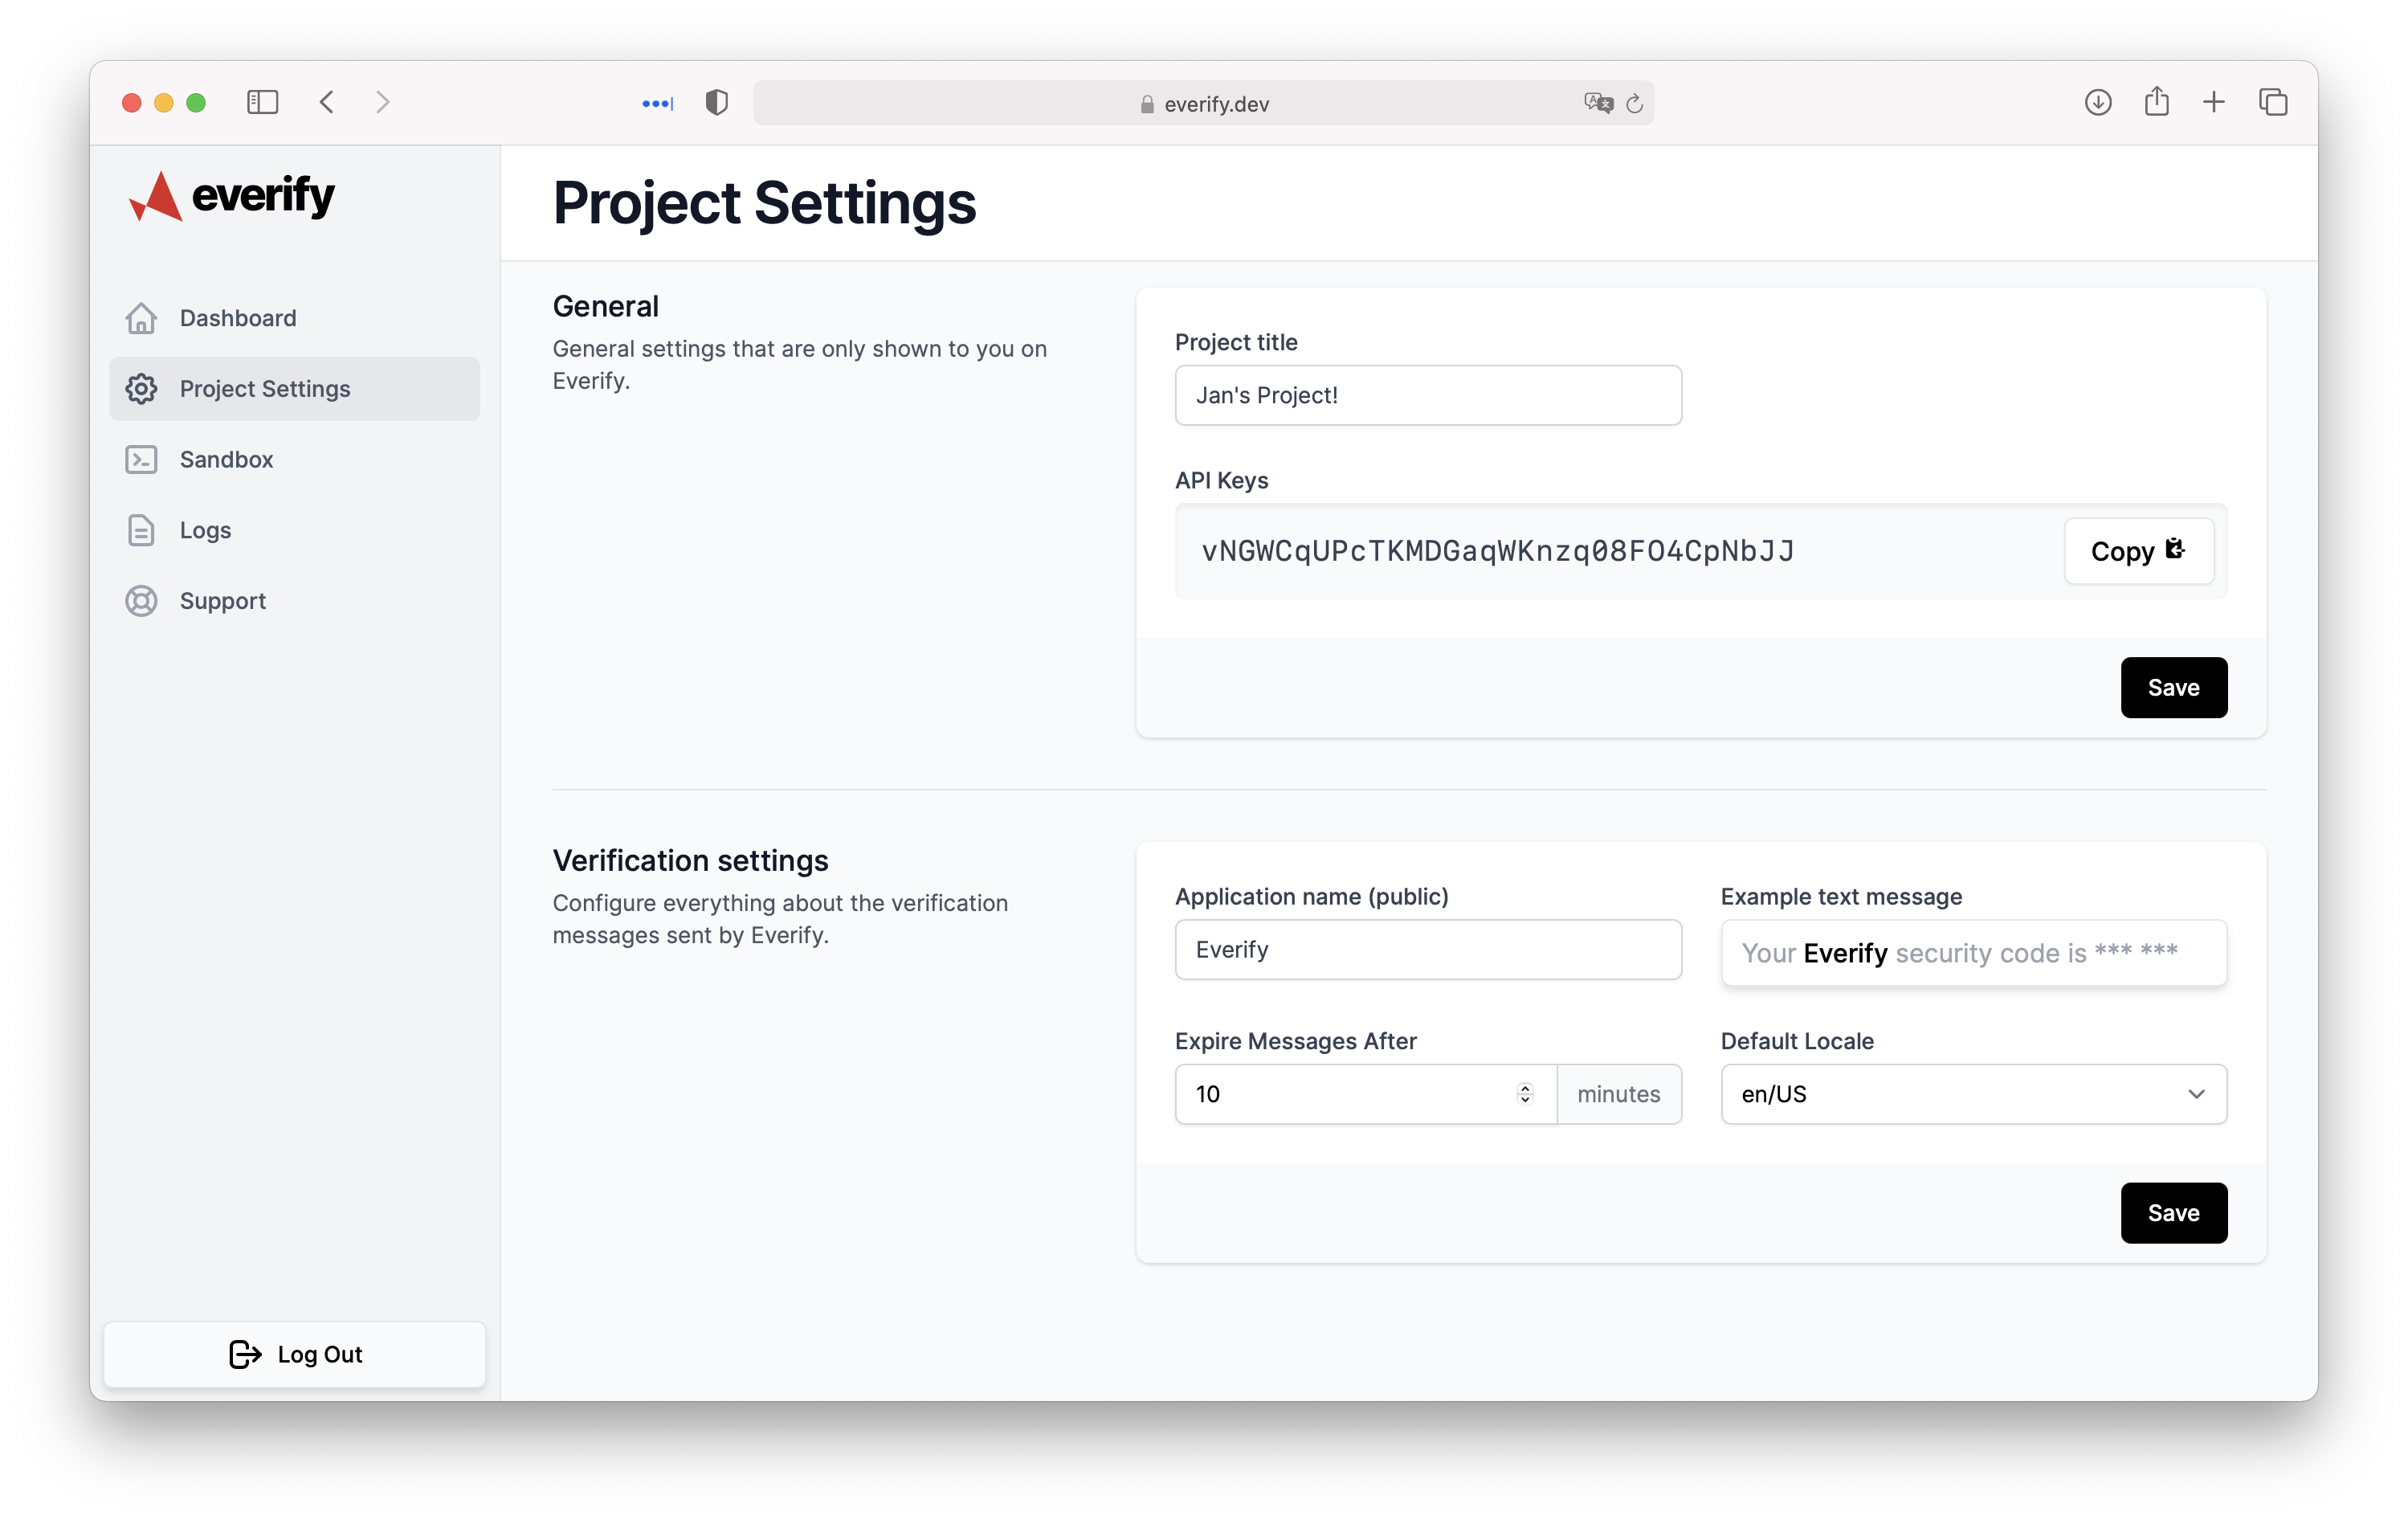Click the Logs document icon
The height and width of the screenshot is (1520, 2408).
tap(141, 530)
